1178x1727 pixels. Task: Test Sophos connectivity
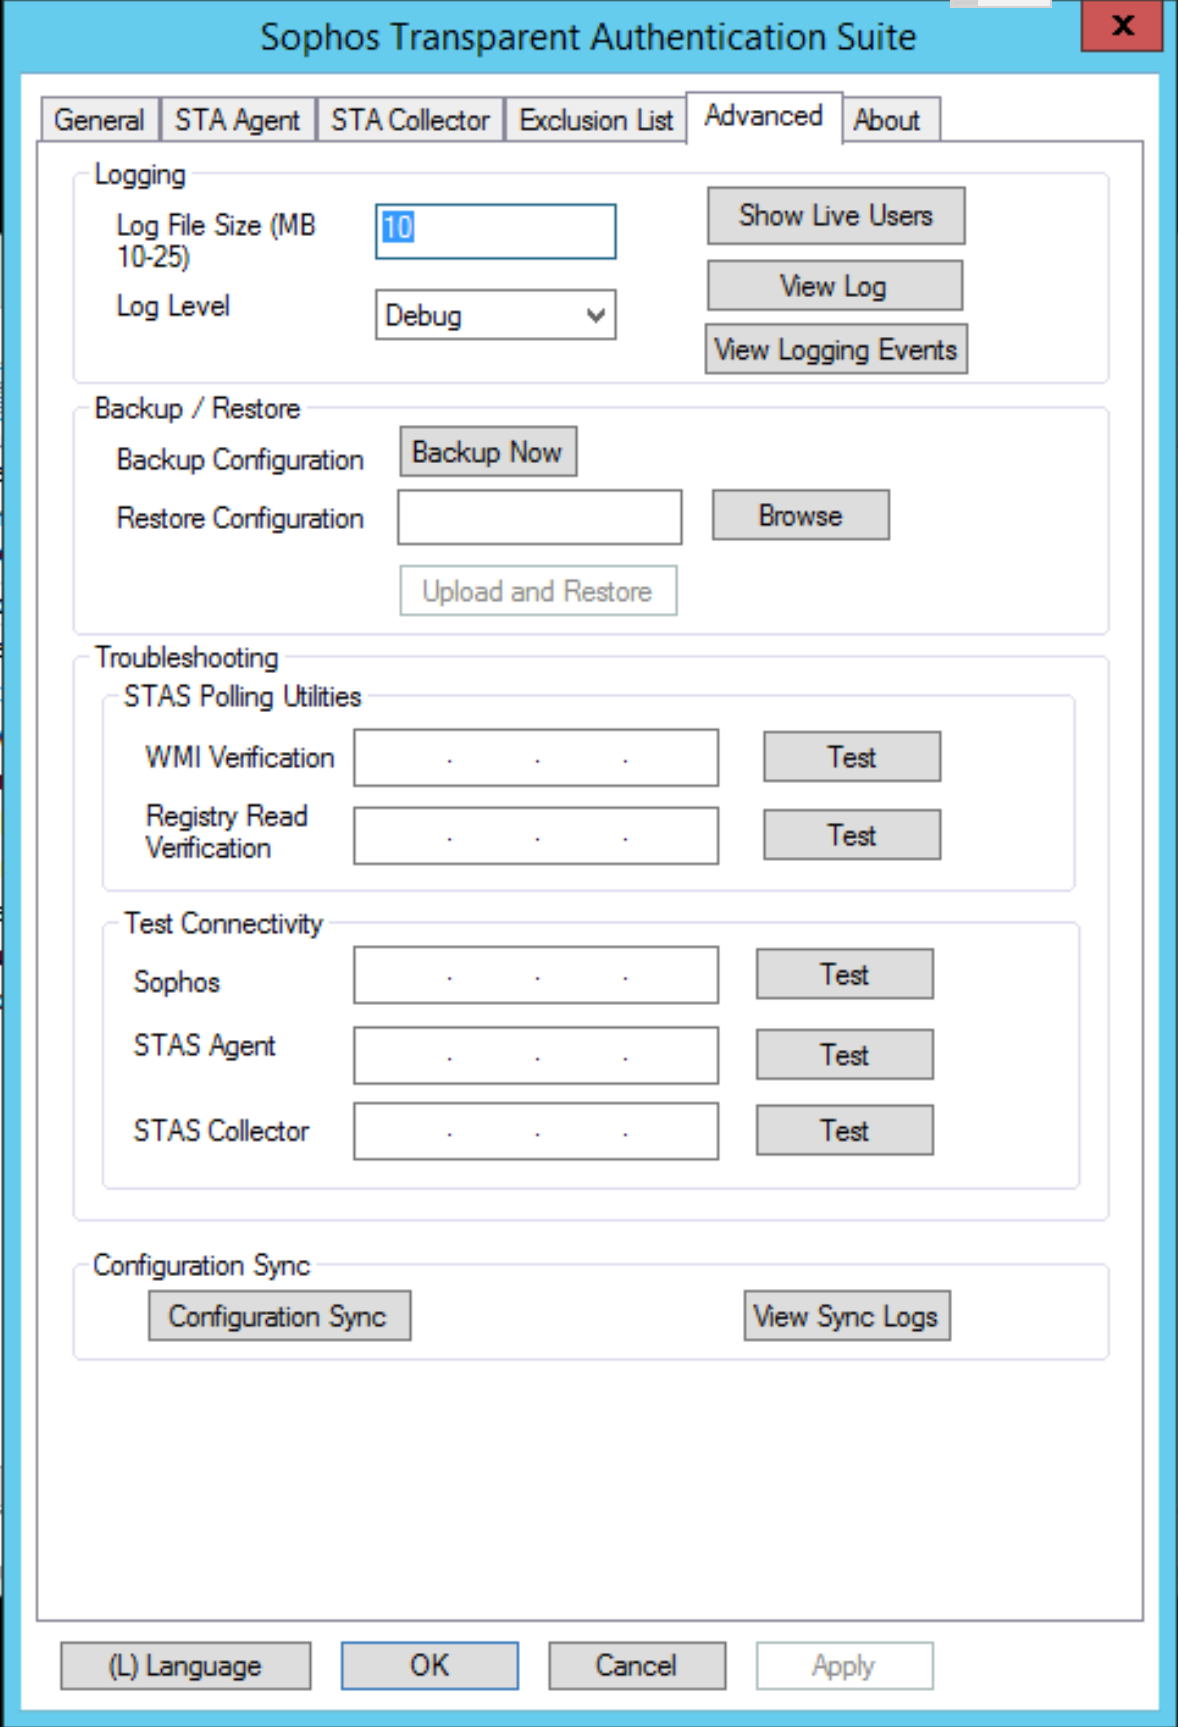click(x=845, y=974)
